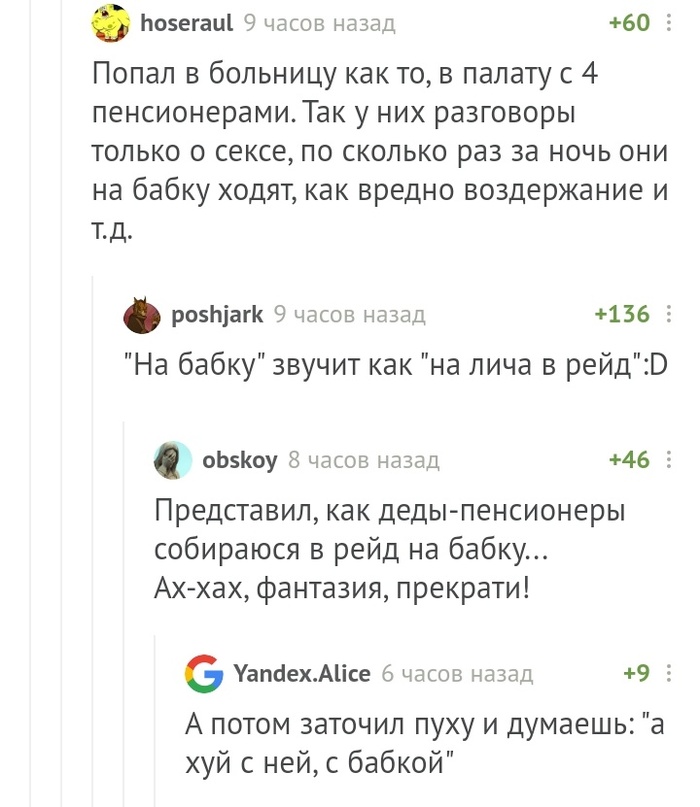700x807 pixels.
Task: Click the +46 rating on obskoy's comment
Action: (x=629, y=461)
